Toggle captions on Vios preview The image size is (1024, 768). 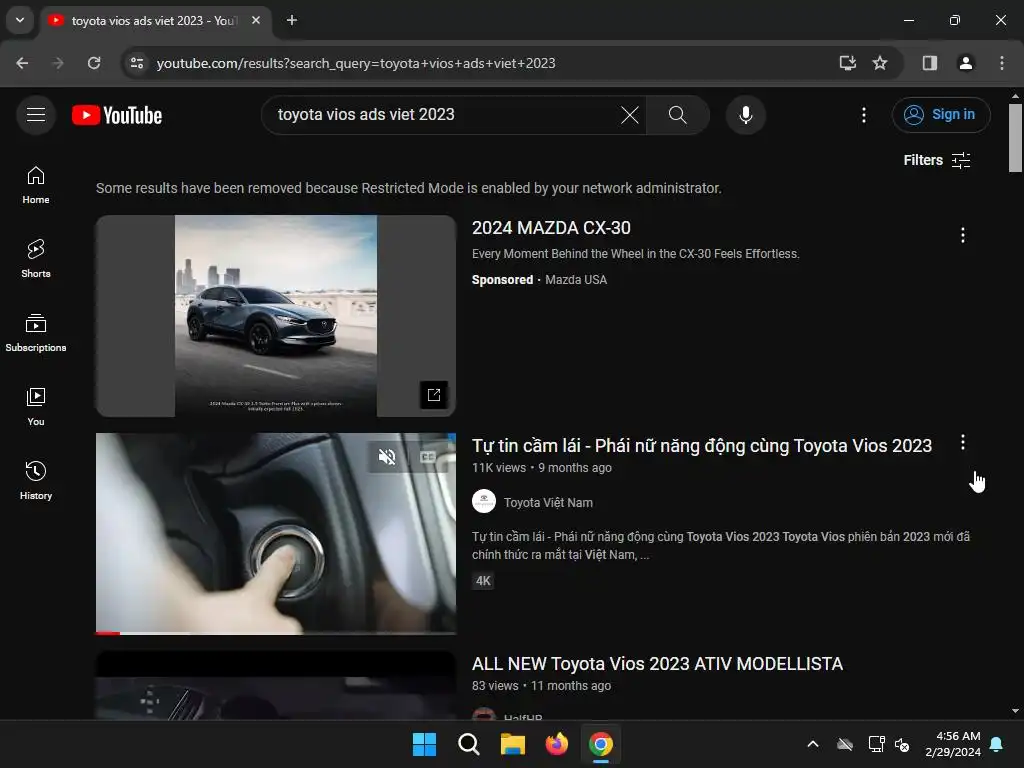click(428, 456)
